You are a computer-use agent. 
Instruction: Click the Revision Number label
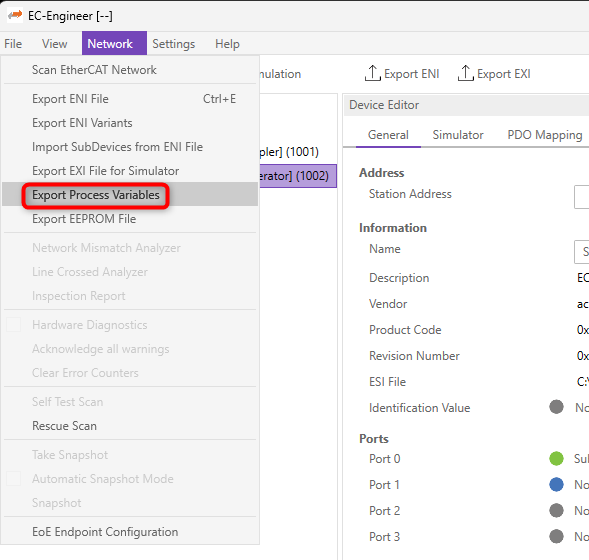click(414, 356)
